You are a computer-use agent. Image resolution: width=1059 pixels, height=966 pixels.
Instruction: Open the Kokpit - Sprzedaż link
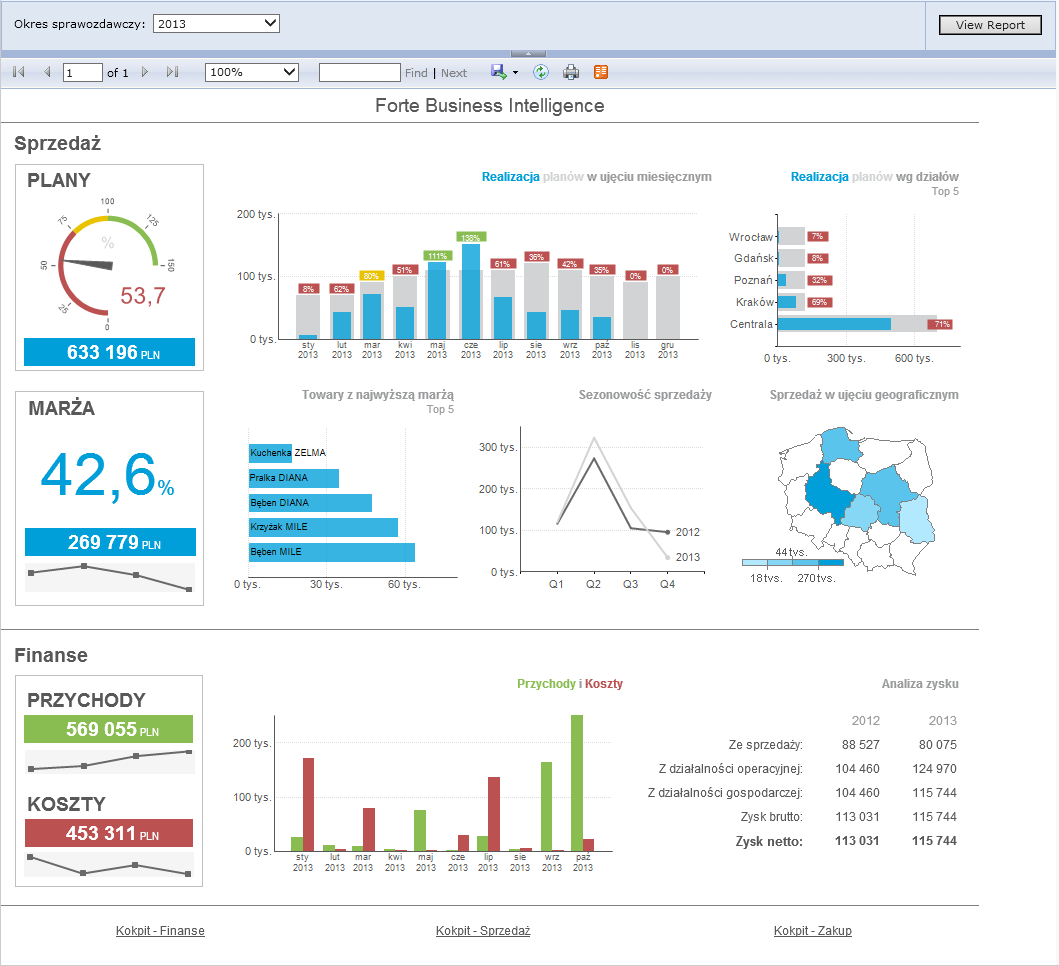click(x=483, y=930)
